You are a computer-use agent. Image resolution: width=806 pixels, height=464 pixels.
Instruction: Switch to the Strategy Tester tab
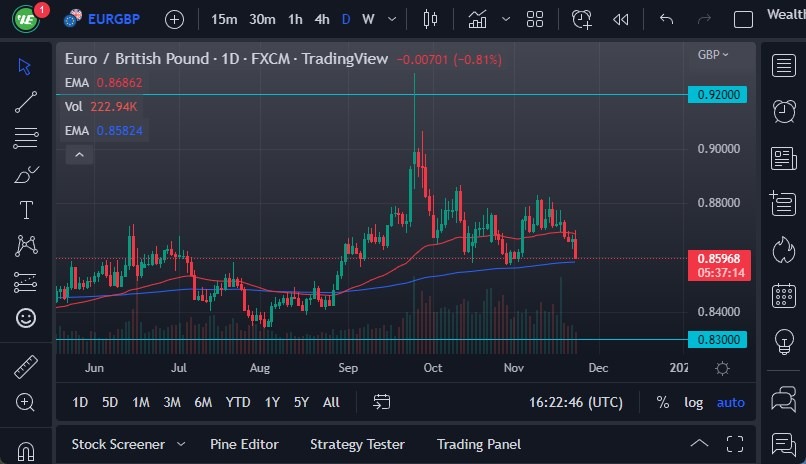[357, 444]
